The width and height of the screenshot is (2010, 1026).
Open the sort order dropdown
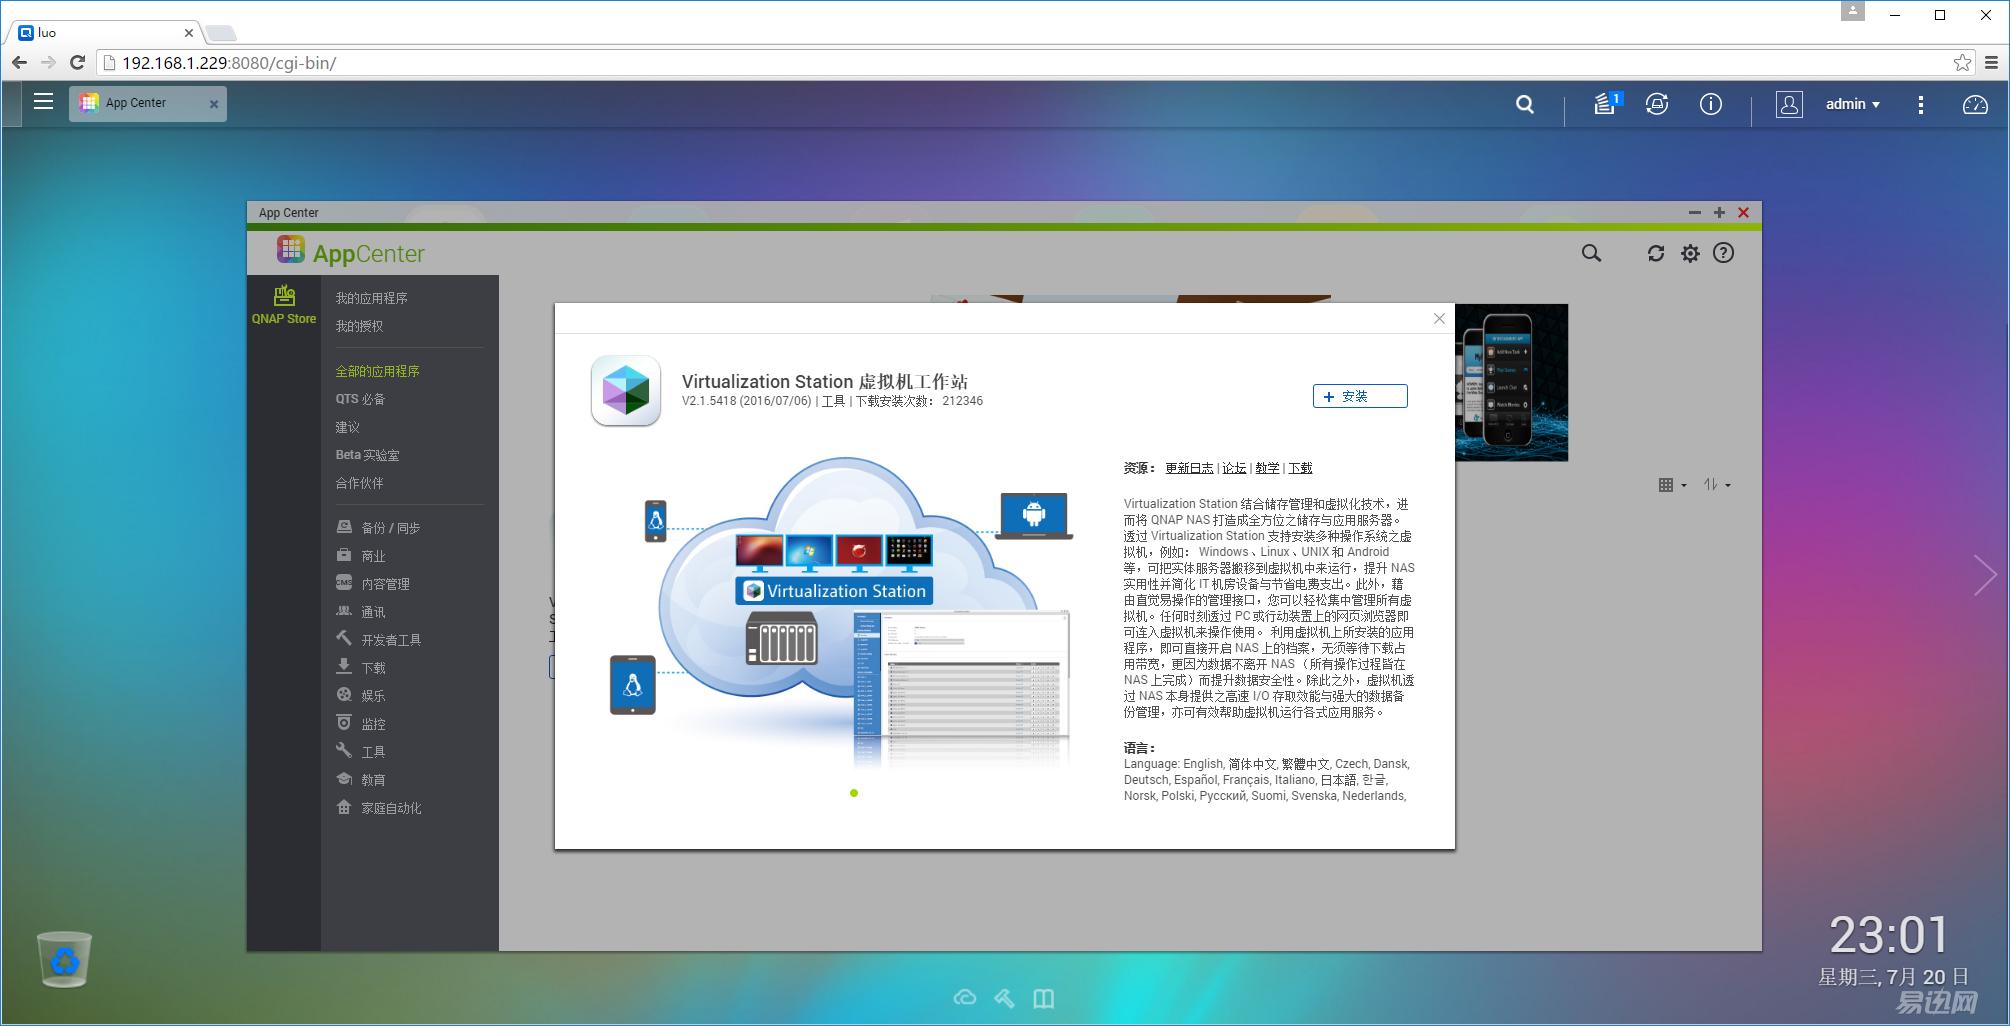pos(1717,485)
